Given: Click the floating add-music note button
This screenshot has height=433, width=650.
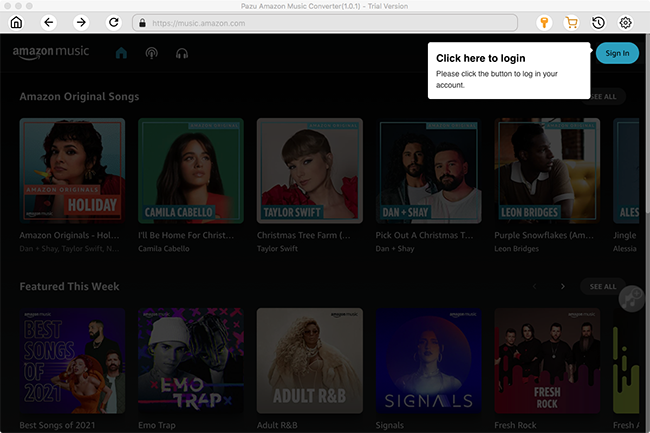Looking at the screenshot, I should [x=631, y=298].
